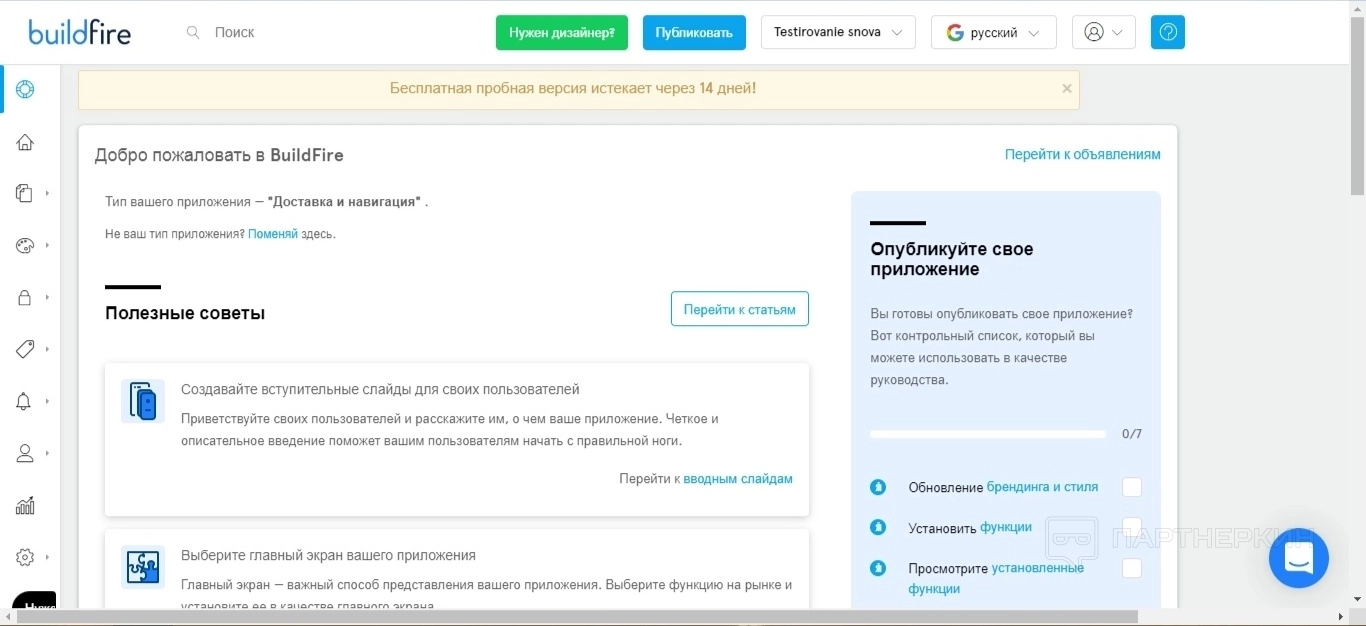This screenshot has height=626, width=1366.
Task: Click the horizontal page scrollbar
Action: [x=578, y=617]
